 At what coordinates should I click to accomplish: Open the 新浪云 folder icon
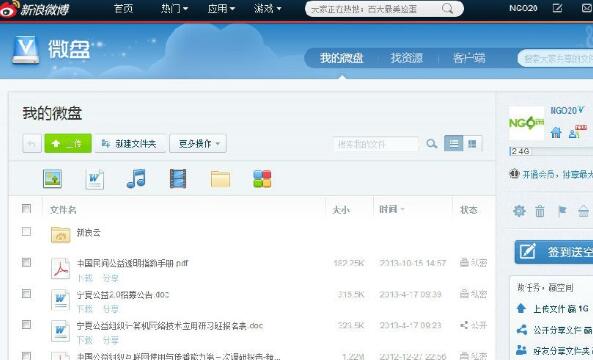point(61,234)
